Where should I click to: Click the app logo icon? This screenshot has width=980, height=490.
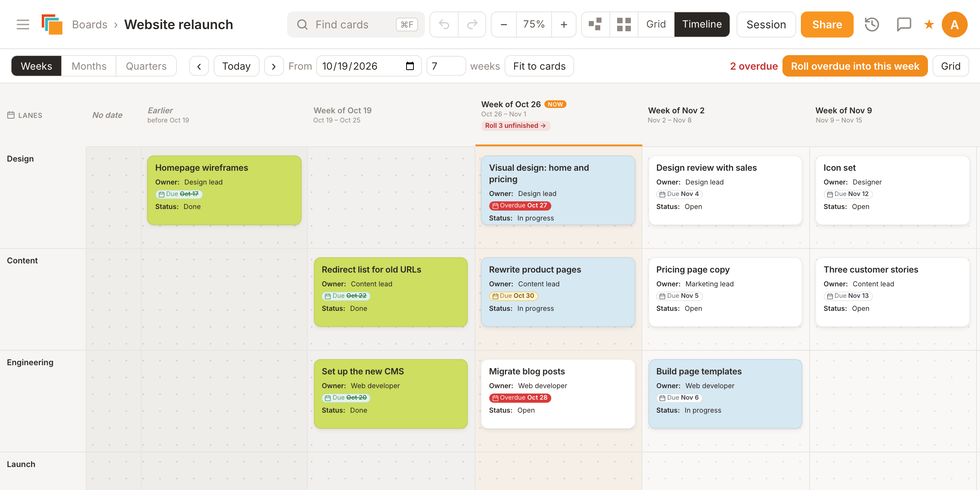52,24
